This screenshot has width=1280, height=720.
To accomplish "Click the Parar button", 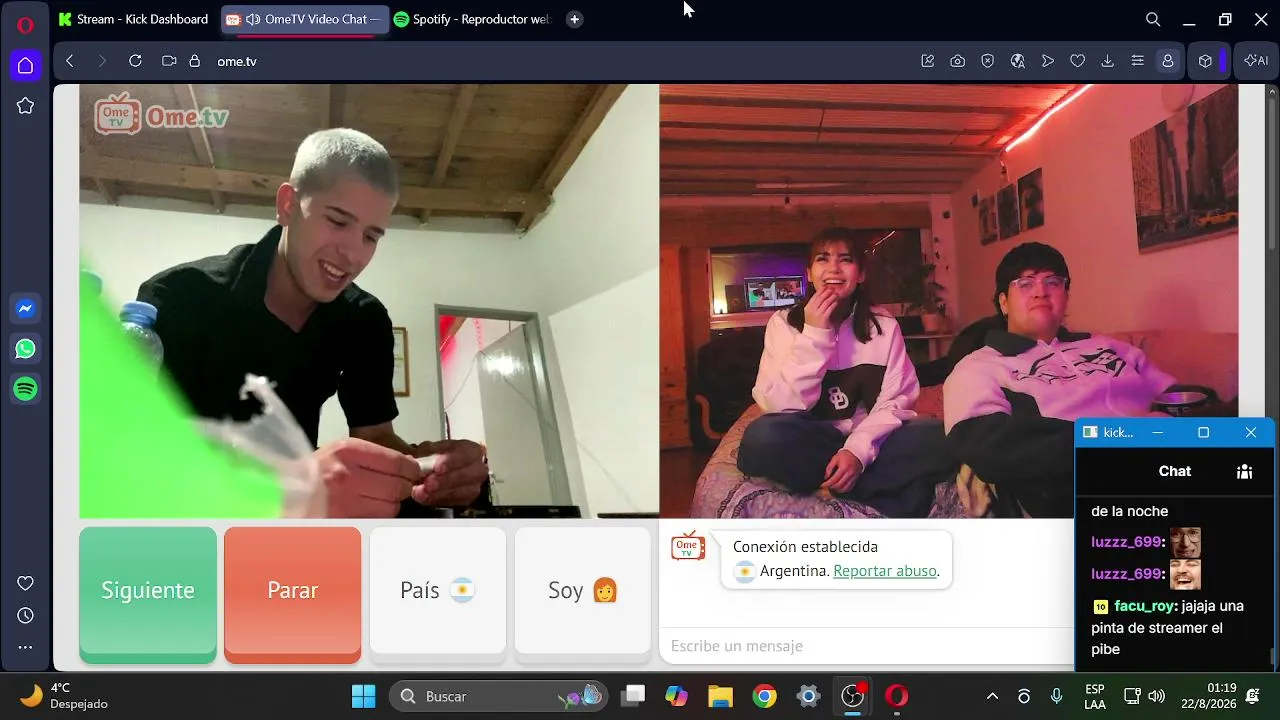I will [x=293, y=594].
